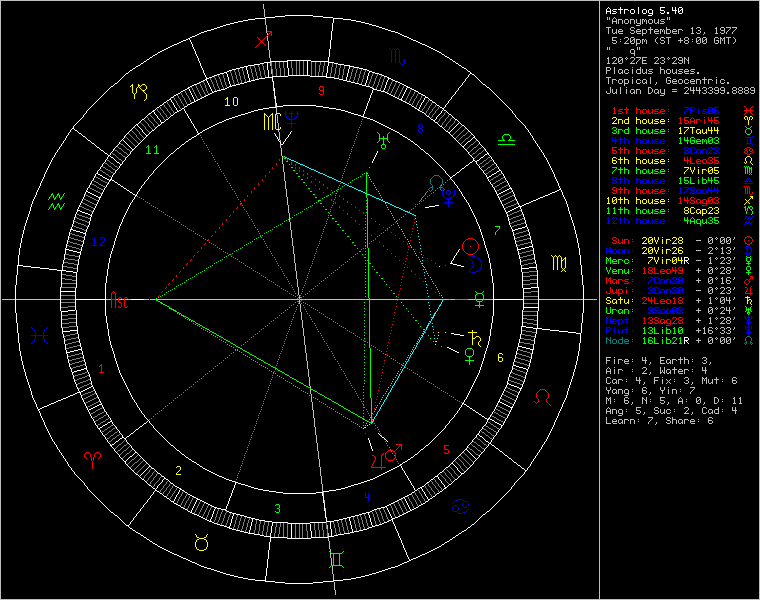Click the green Venus glyph below Saturn
Image resolution: width=760 pixels, height=600 pixels.
click(x=468, y=352)
